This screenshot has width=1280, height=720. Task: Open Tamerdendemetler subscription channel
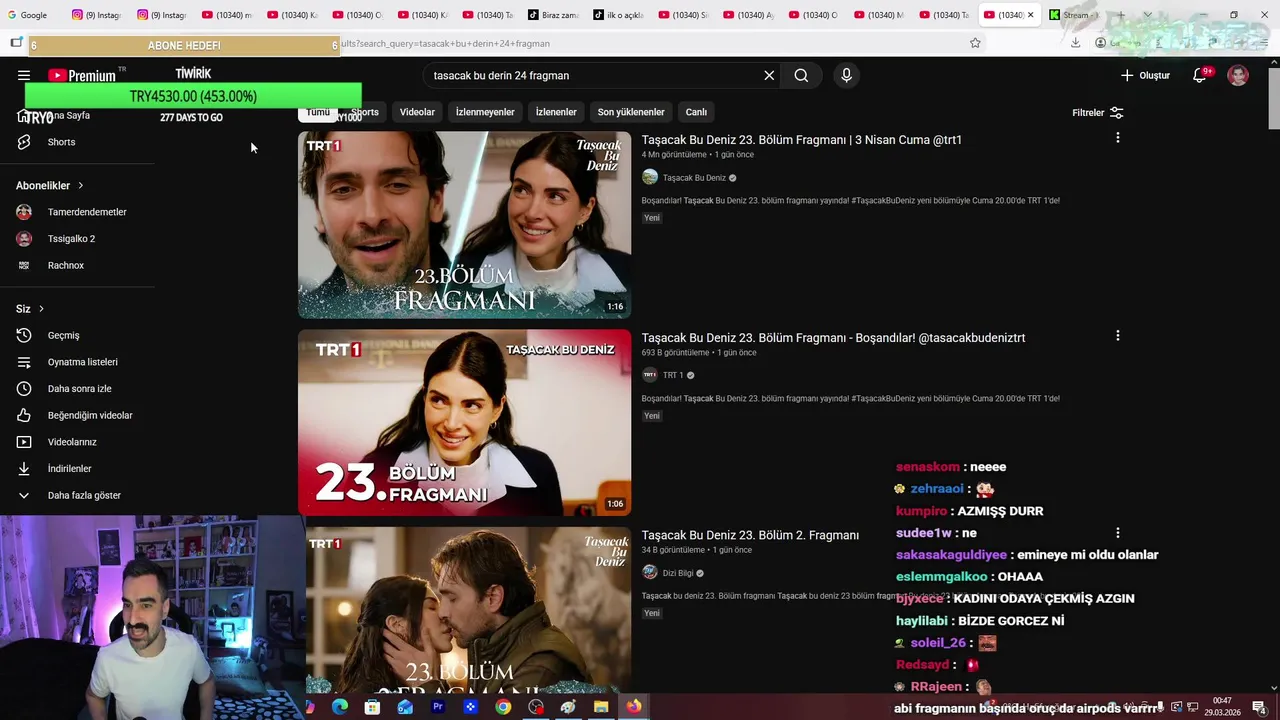(x=87, y=212)
